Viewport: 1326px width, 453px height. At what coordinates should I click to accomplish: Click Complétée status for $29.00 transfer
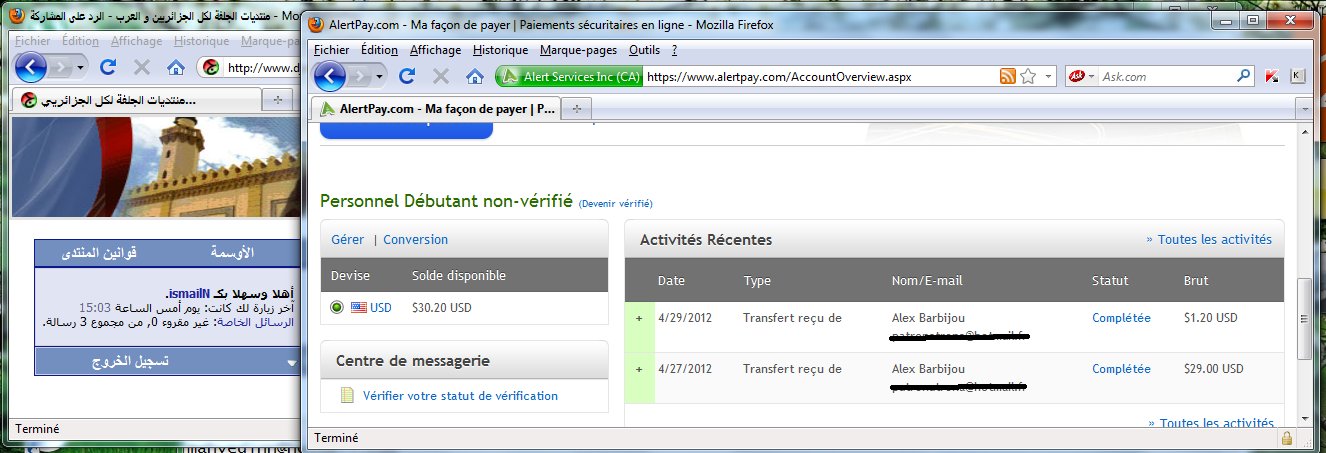1121,369
